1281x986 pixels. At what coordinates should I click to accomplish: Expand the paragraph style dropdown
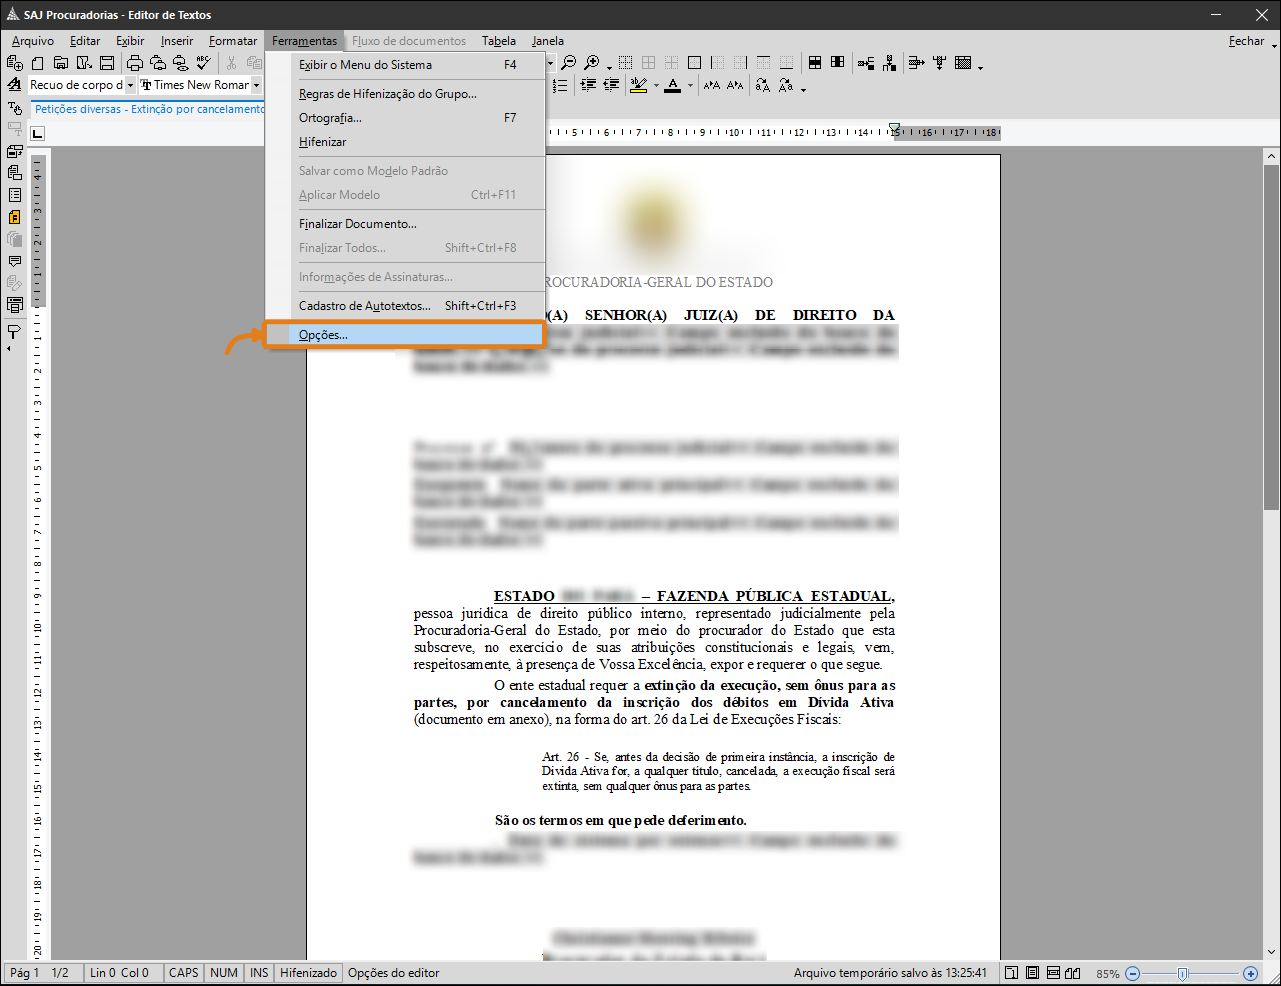point(130,86)
